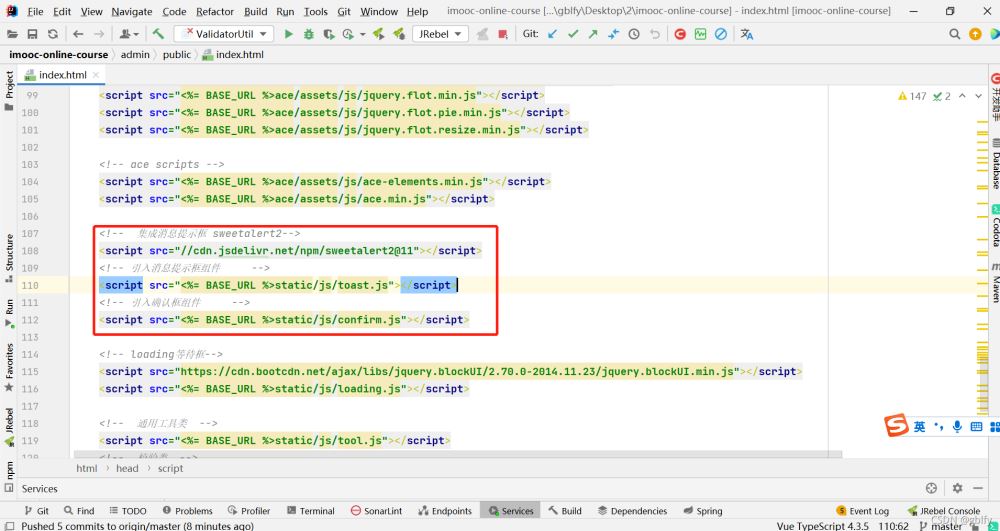Toggle Favorites tool window
The width and height of the screenshot is (1000, 531).
pos(9,367)
